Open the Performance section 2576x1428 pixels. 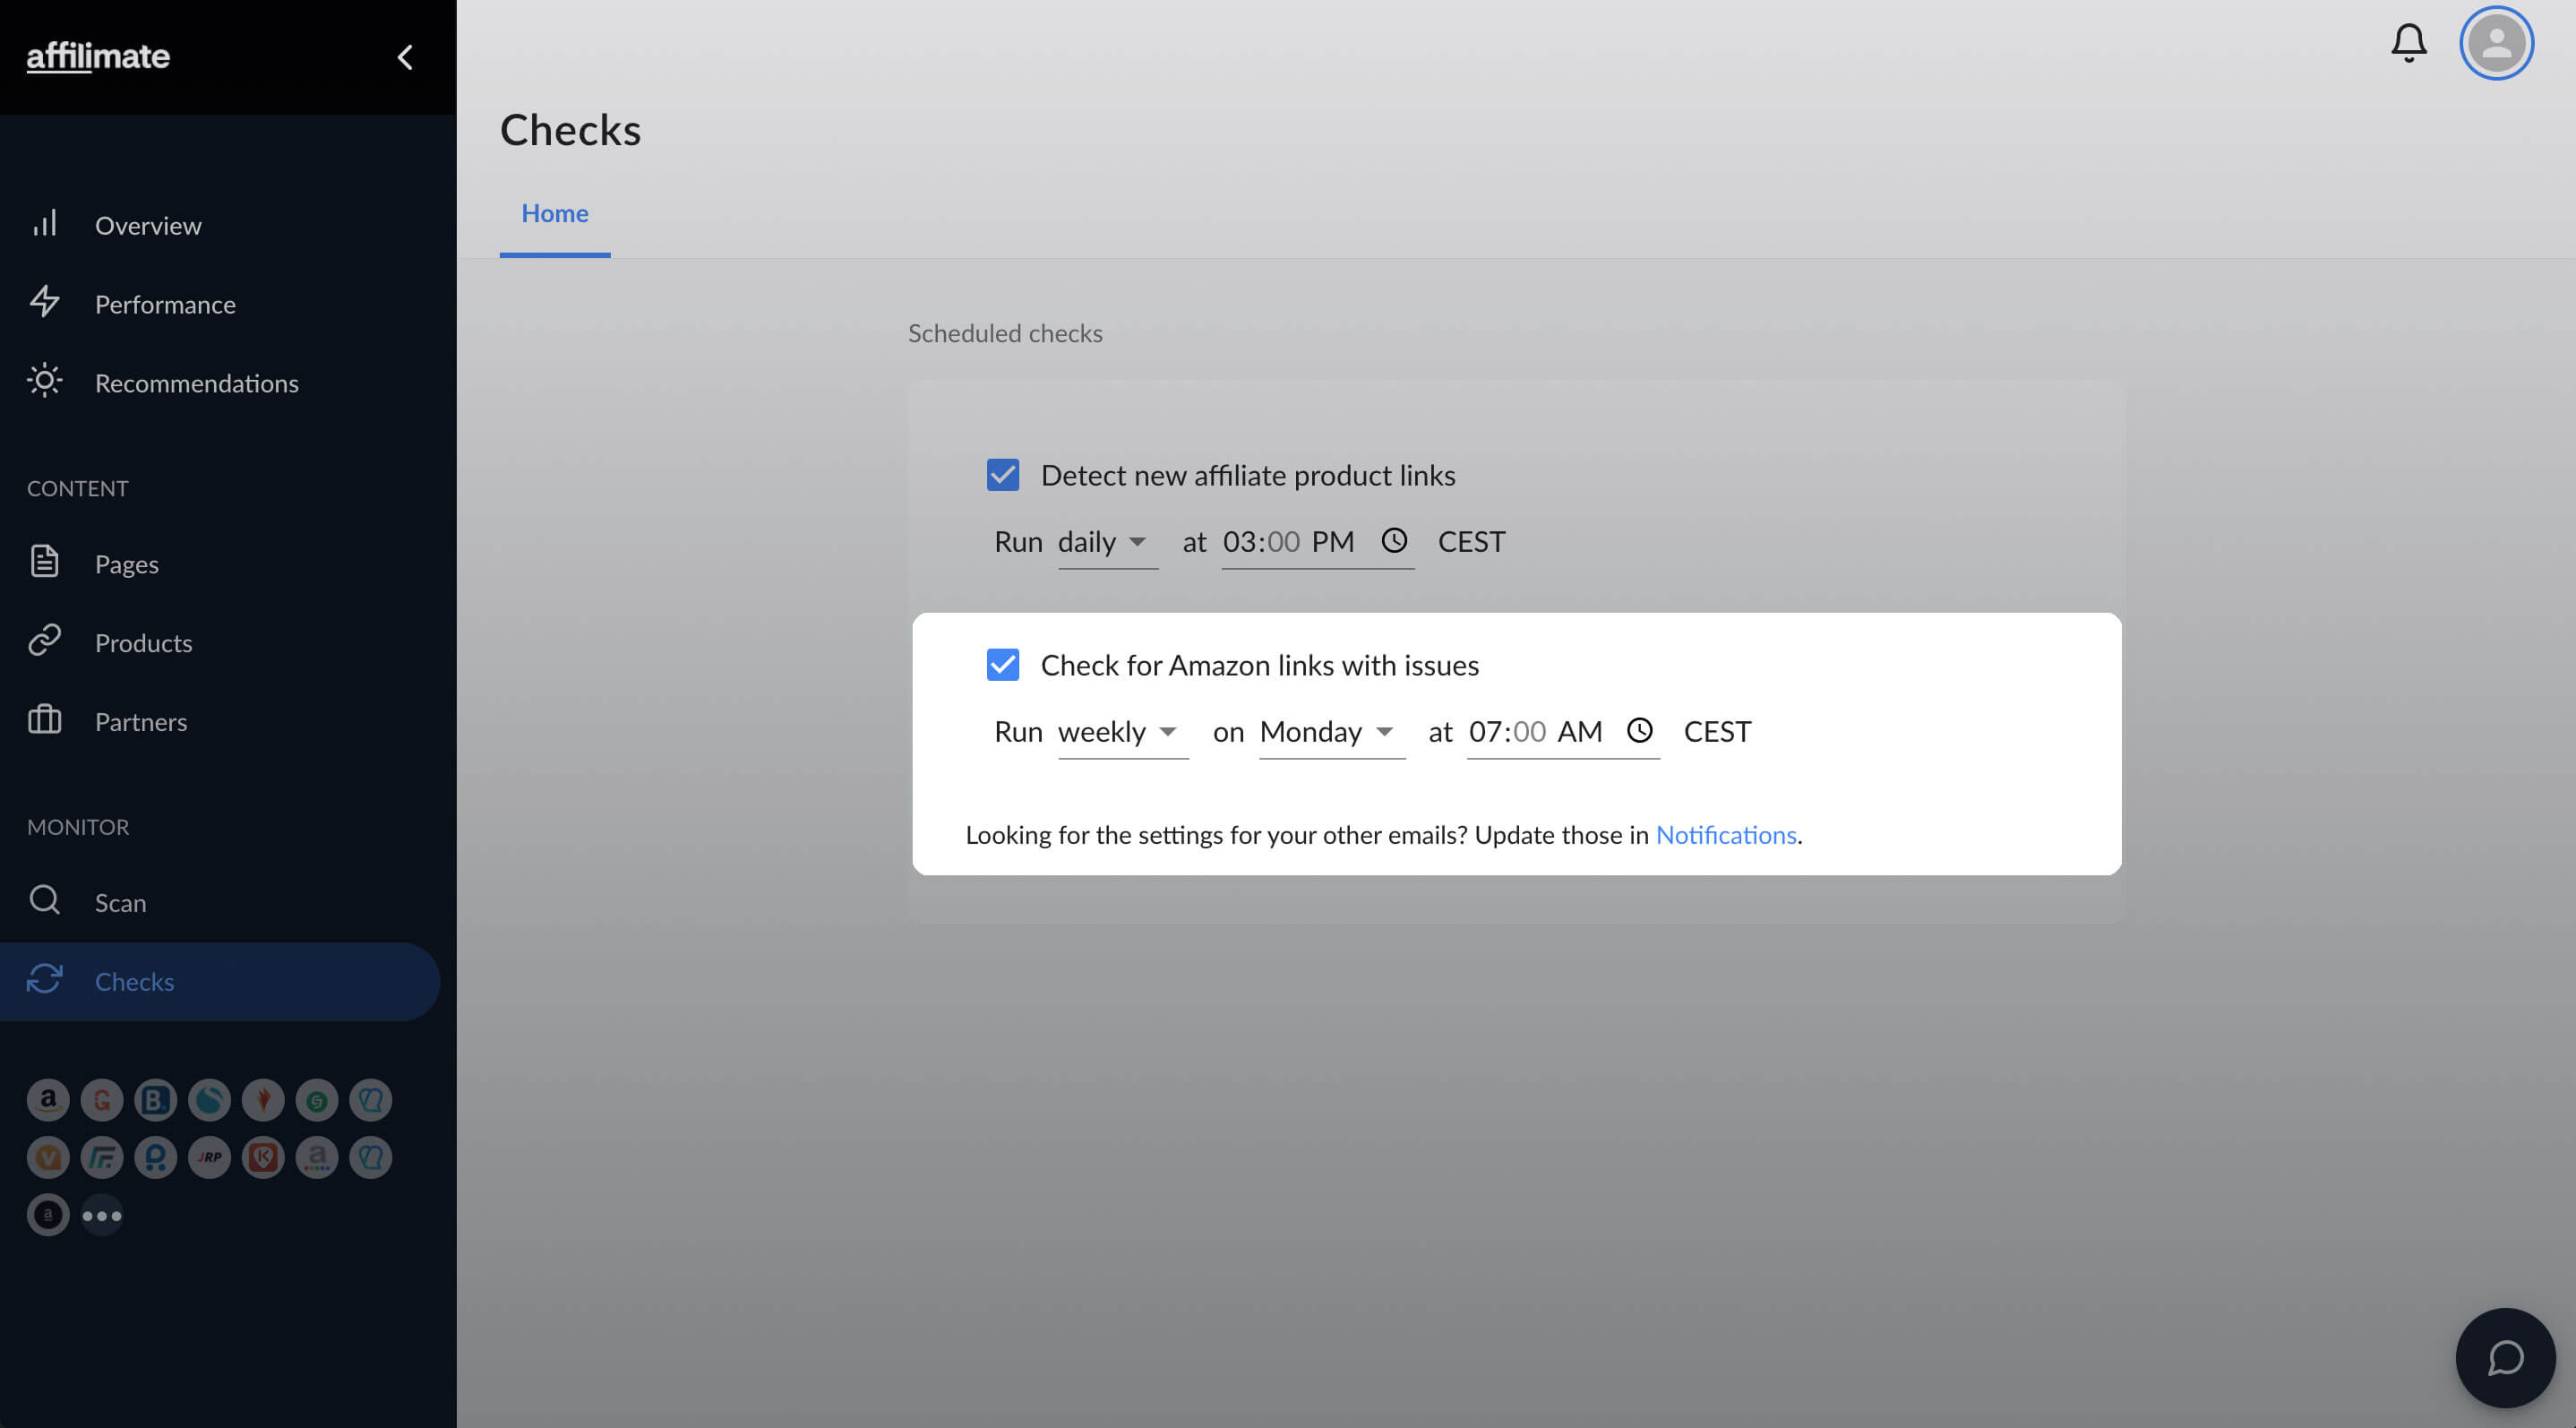[x=166, y=305]
